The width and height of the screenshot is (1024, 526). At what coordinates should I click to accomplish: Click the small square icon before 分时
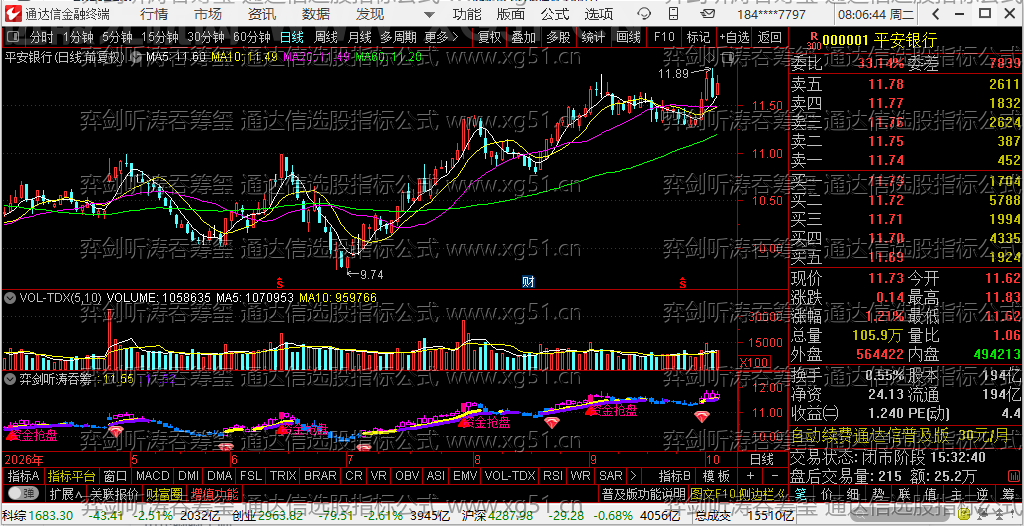[x=14, y=37]
